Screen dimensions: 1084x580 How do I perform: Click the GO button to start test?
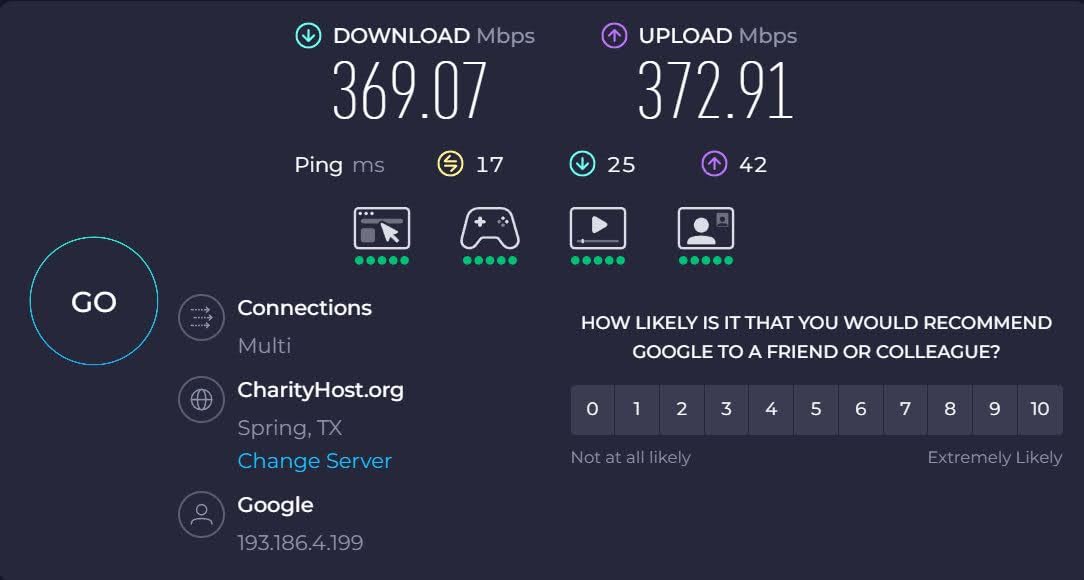[94, 301]
